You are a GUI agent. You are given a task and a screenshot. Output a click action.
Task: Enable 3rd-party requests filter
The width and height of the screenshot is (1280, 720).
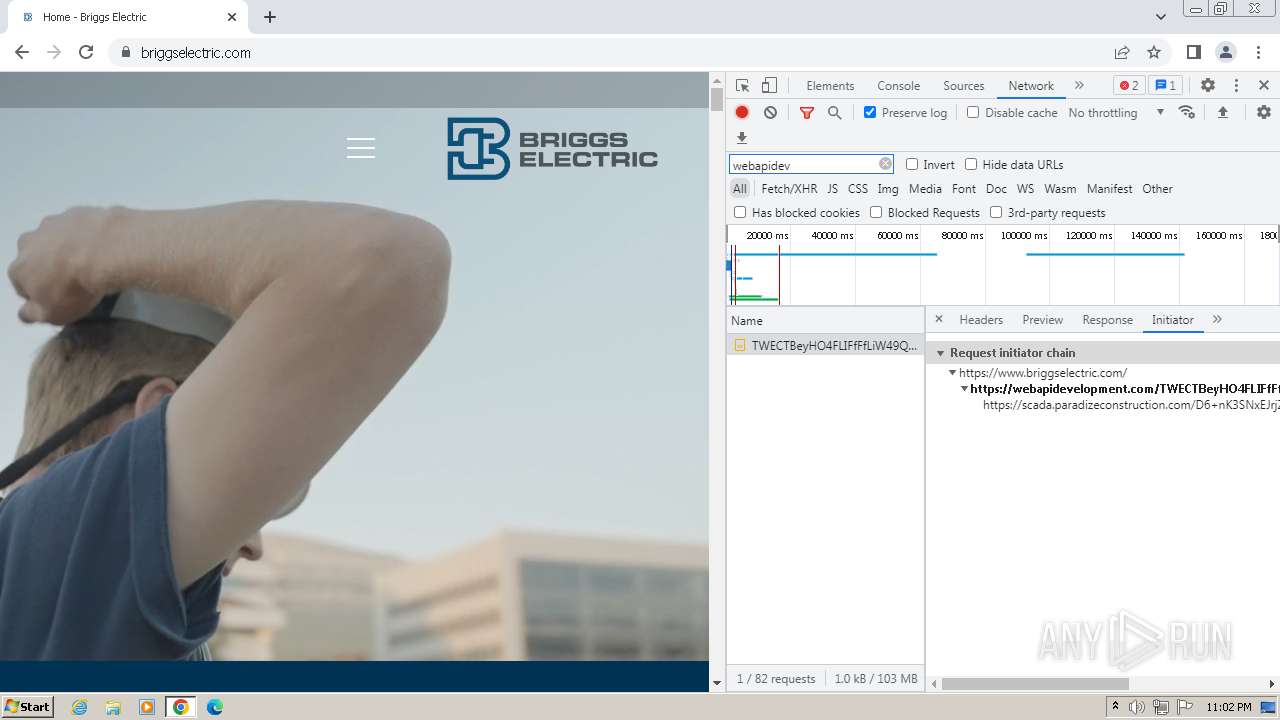[996, 212]
